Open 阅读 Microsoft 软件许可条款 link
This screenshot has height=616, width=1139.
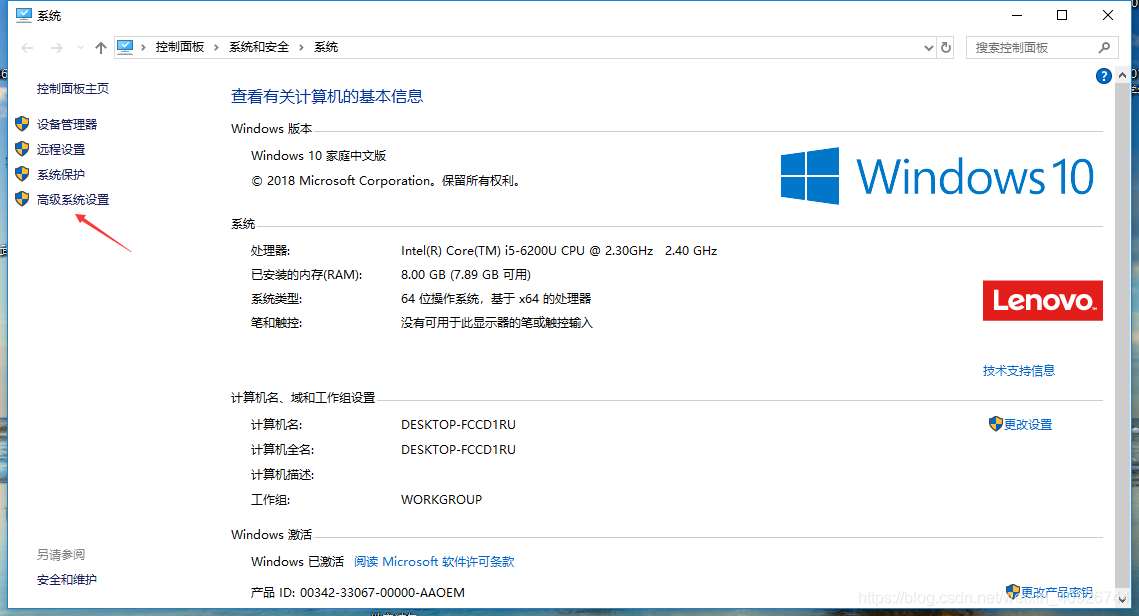[434, 562]
